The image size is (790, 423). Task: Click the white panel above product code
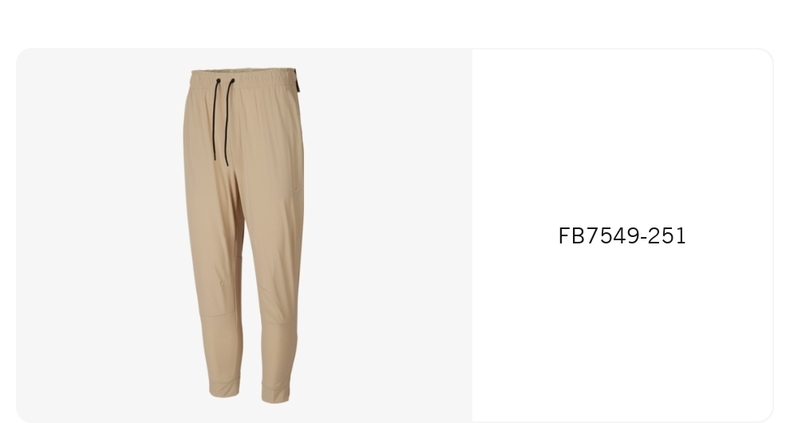(622, 136)
